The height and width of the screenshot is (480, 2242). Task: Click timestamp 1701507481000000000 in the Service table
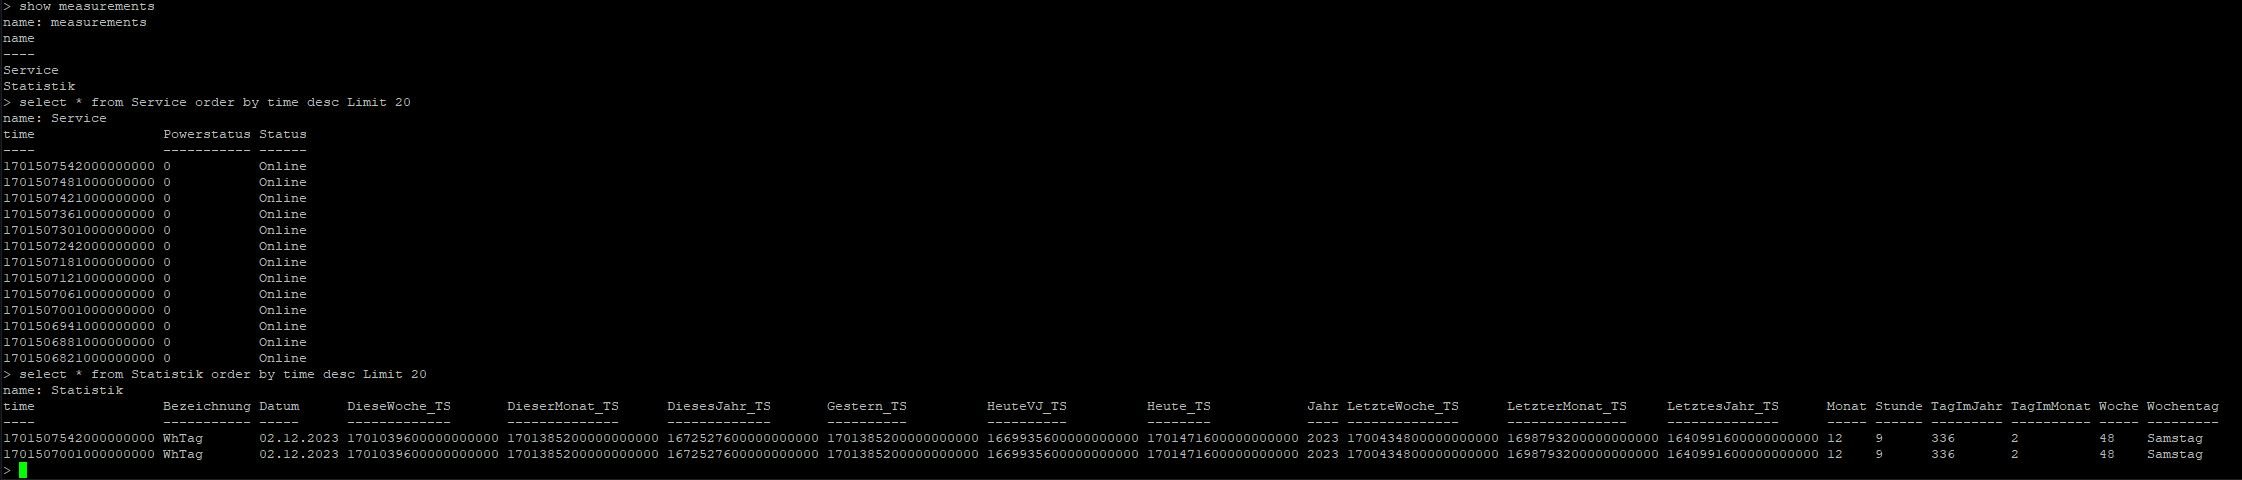(x=79, y=182)
